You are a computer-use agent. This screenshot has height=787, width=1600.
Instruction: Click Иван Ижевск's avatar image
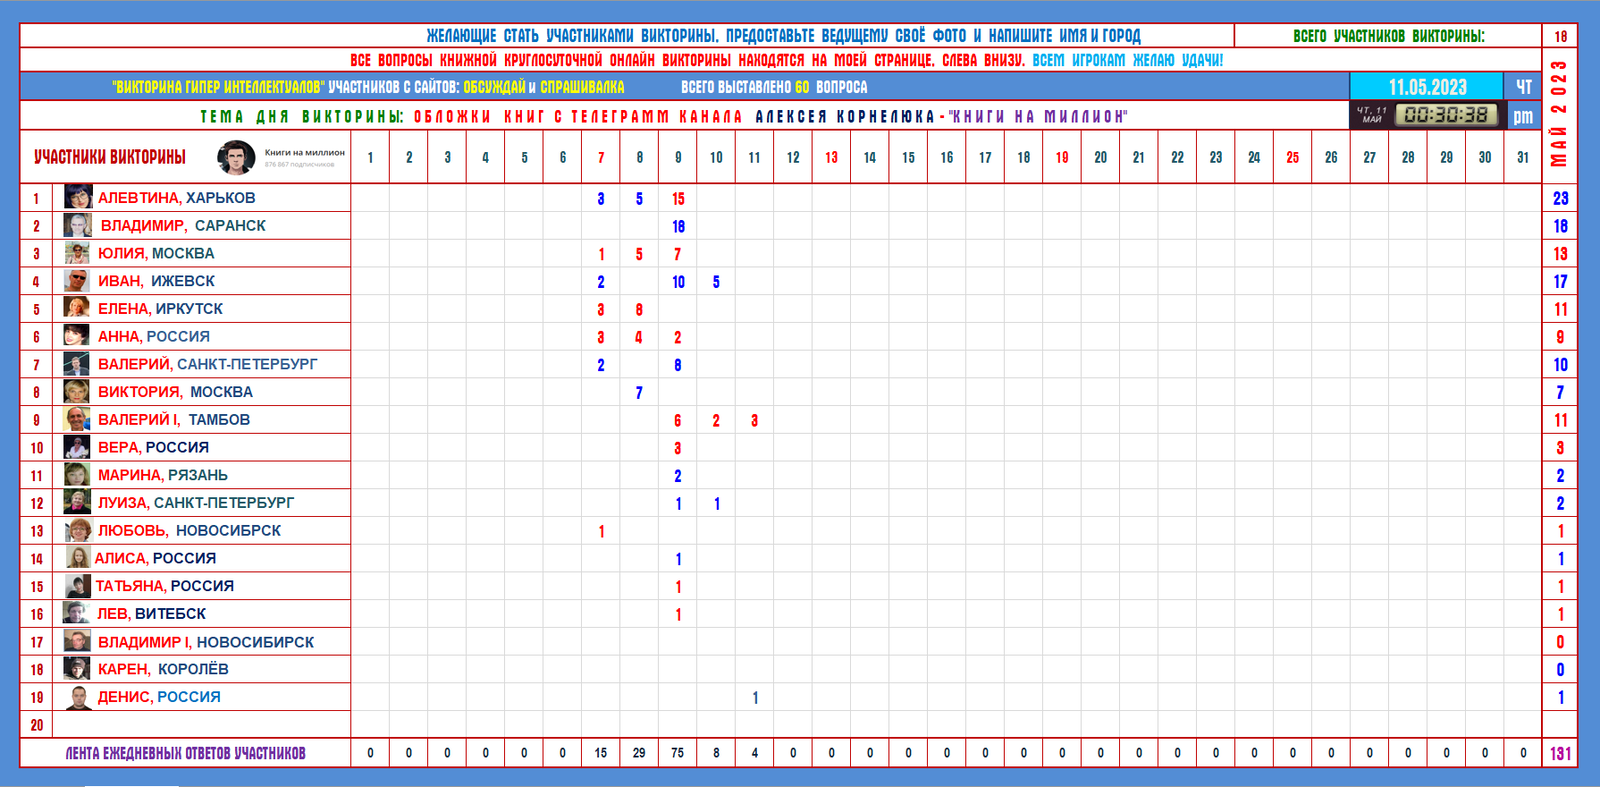pos(78,281)
